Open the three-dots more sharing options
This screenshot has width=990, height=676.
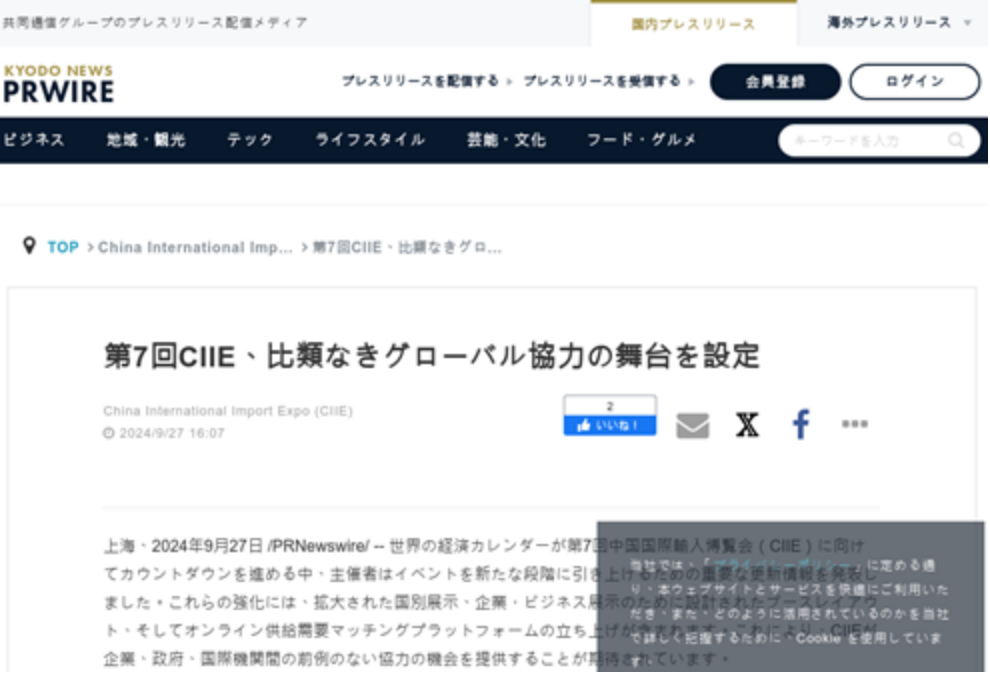pos(855,424)
